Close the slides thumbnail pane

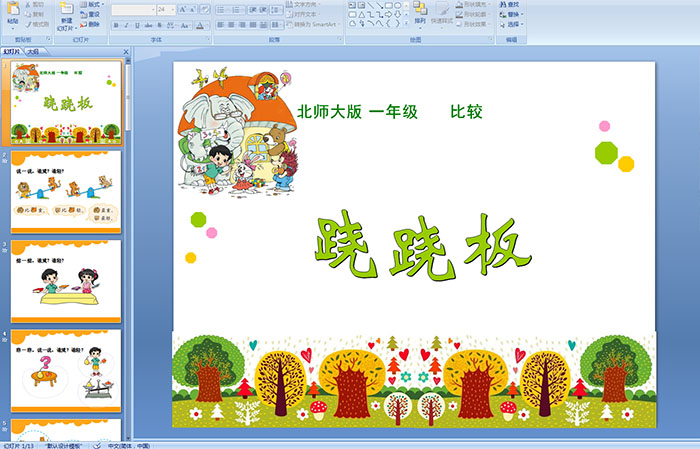coord(126,52)
